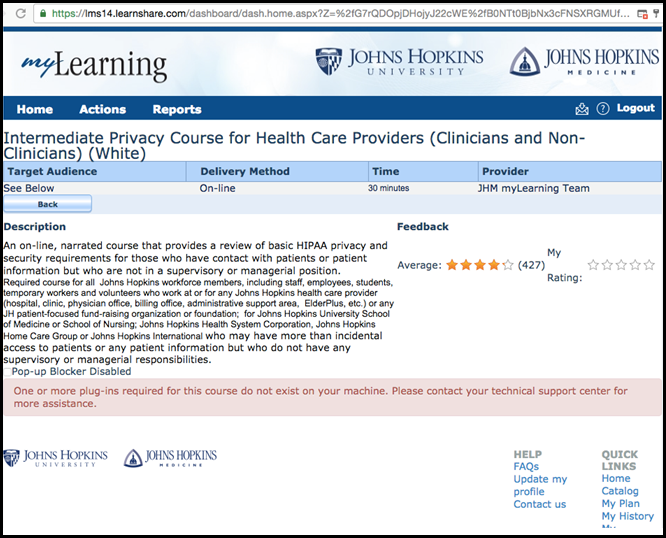Rate the course one star in My Rating
666x538 pixels.
[593, 265]
